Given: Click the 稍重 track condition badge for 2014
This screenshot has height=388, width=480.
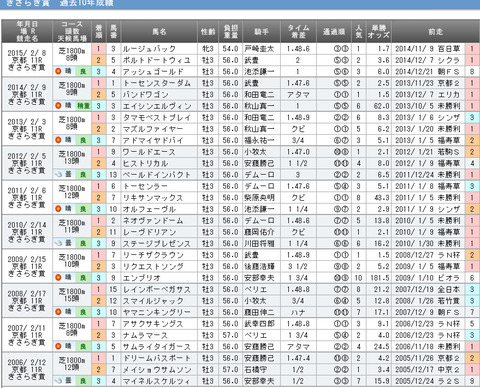Looking at the screenshot, I should (x=83, y=106).
